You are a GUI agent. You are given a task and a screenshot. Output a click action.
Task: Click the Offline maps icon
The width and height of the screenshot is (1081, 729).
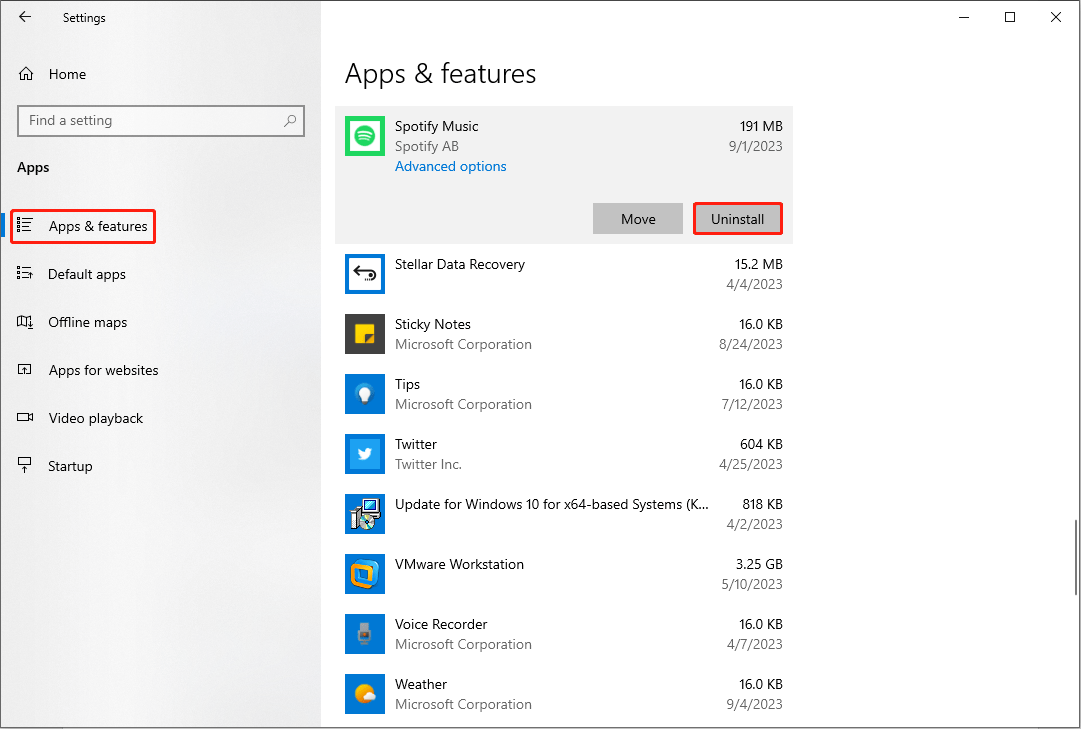tap(25, 321)
